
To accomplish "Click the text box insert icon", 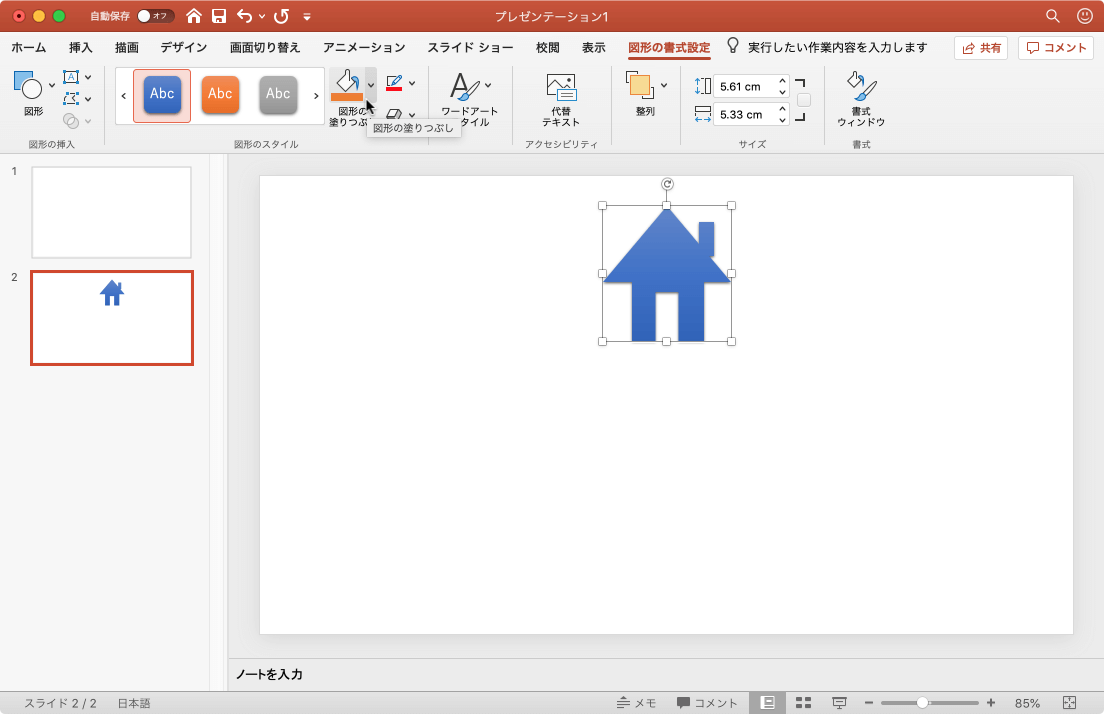I will pyautogui.click(x=70, y=77).
